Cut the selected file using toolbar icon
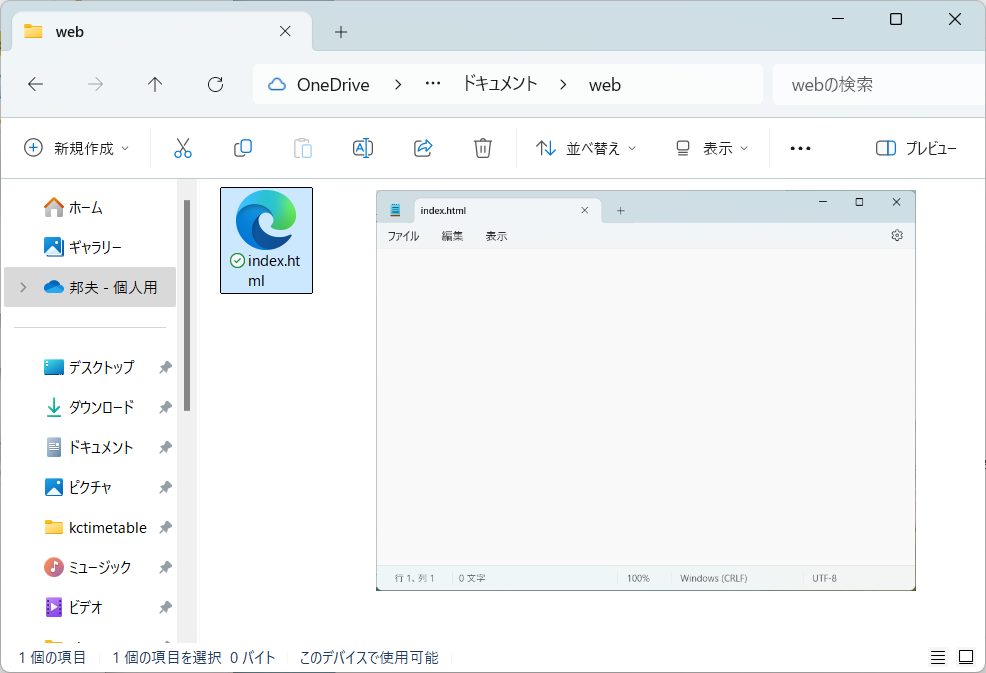Screen dimensions: 986x673 (x=183, y=147)
